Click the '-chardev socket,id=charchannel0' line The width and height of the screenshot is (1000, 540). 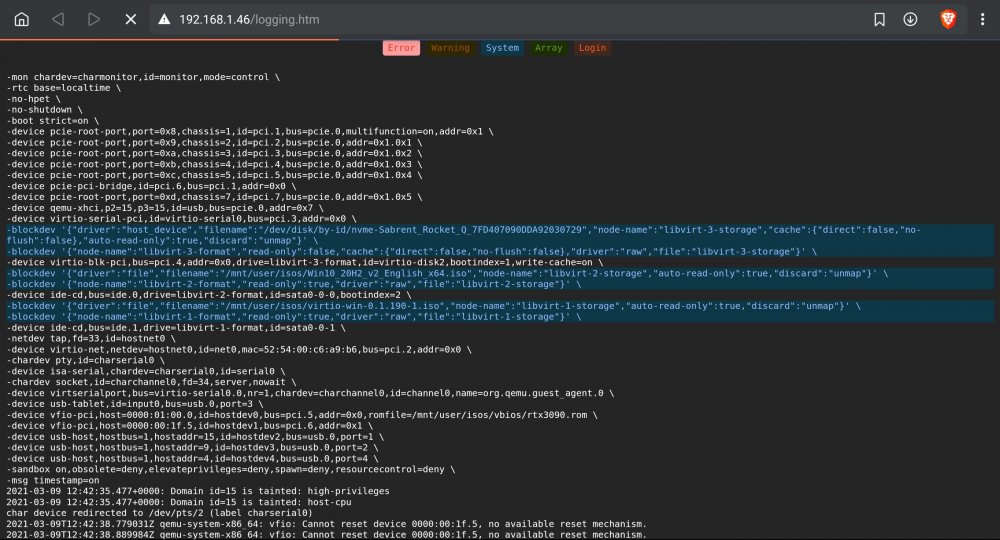tap(151, 382)
